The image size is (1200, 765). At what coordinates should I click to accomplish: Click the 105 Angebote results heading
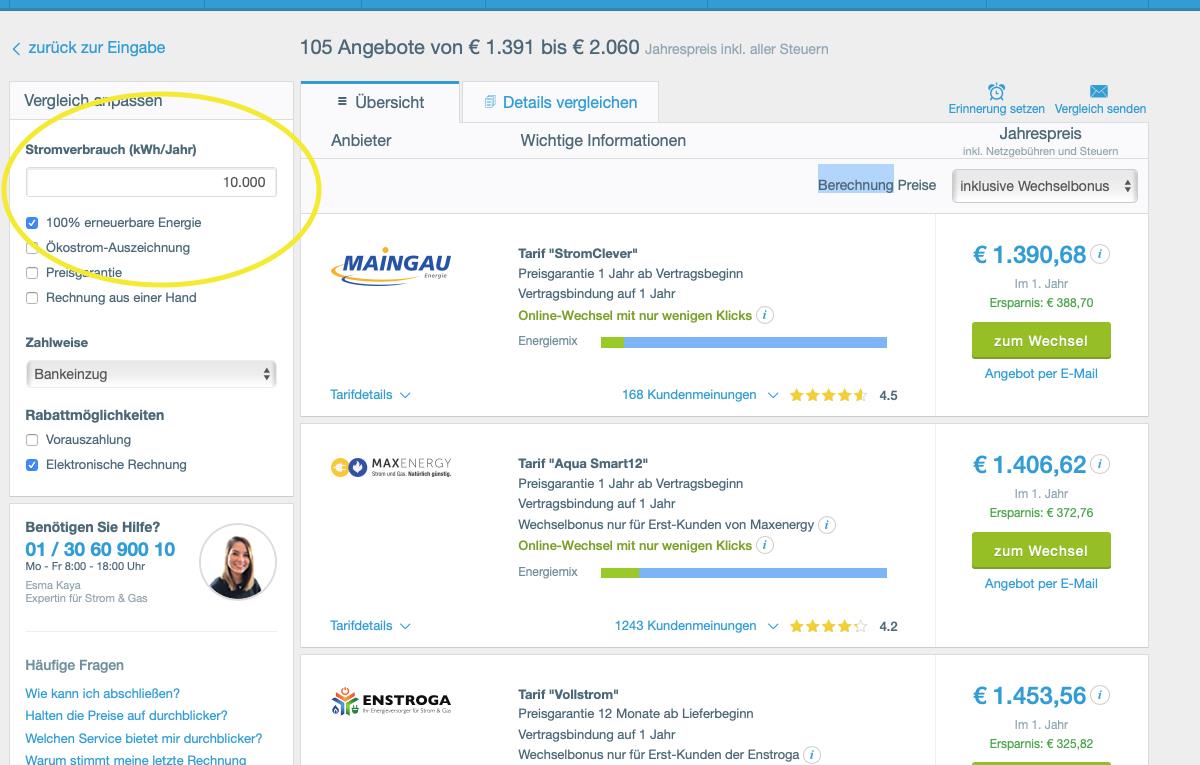tap(470, 47)
